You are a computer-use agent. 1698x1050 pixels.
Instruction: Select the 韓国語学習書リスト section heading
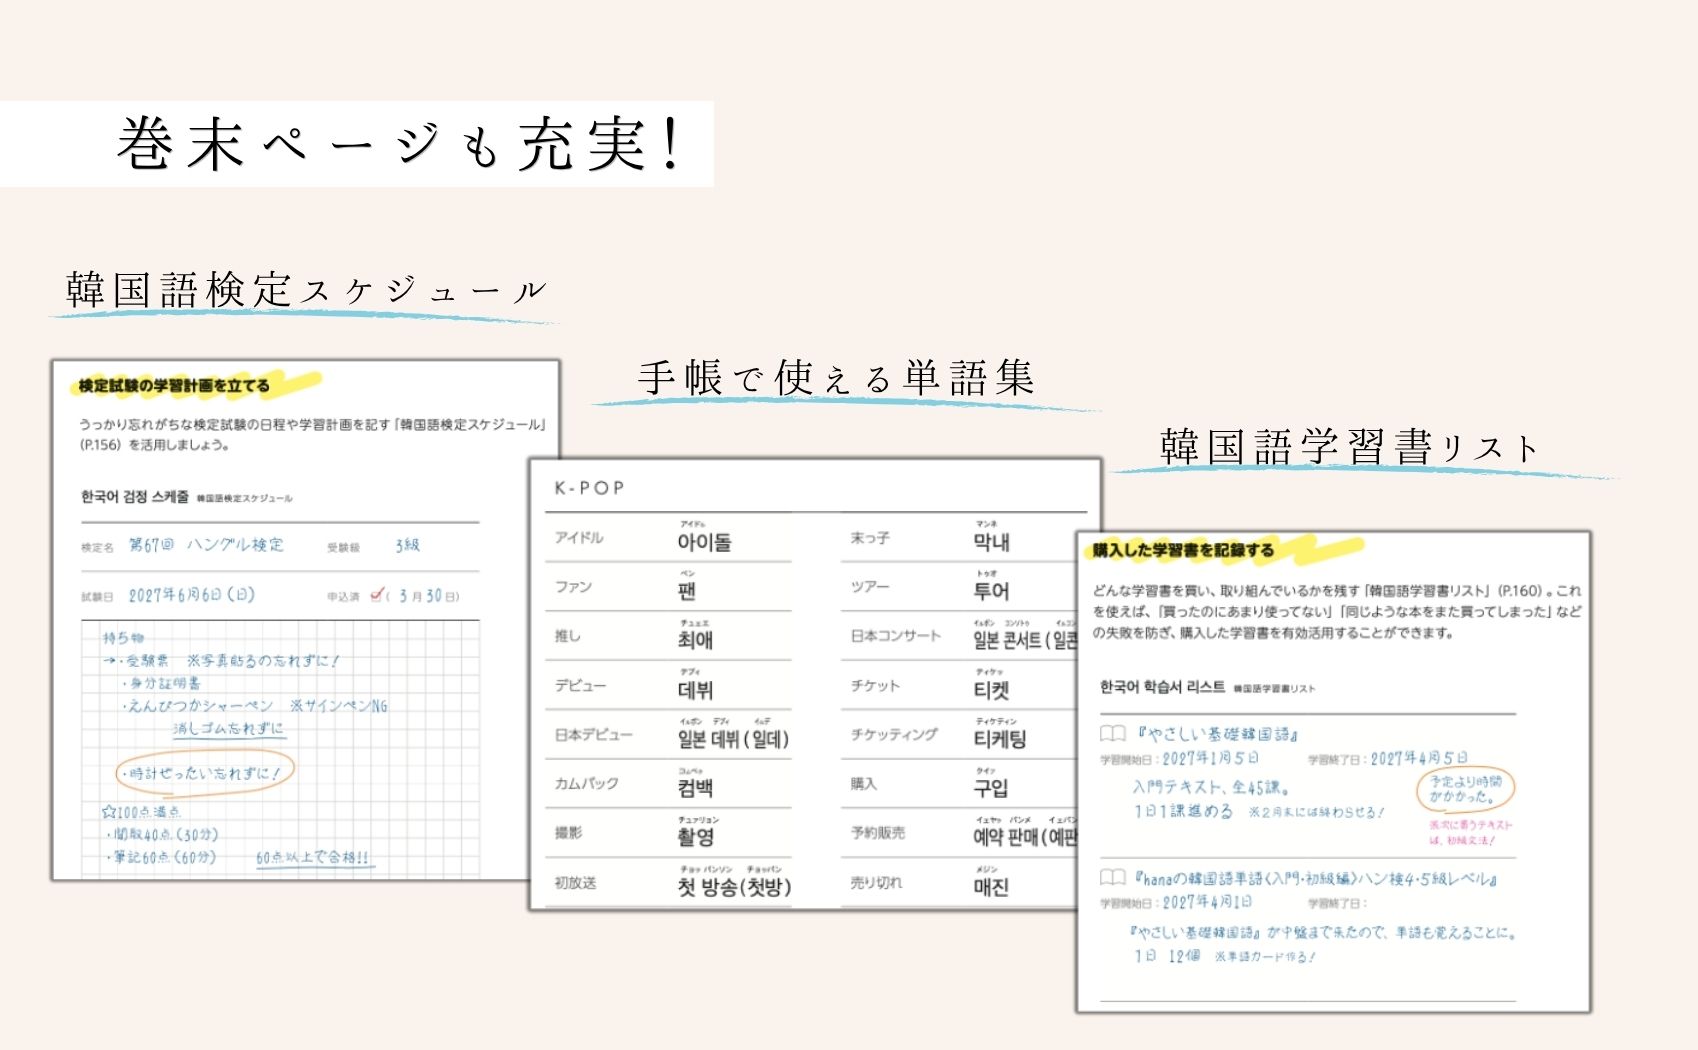(1349, 446)
